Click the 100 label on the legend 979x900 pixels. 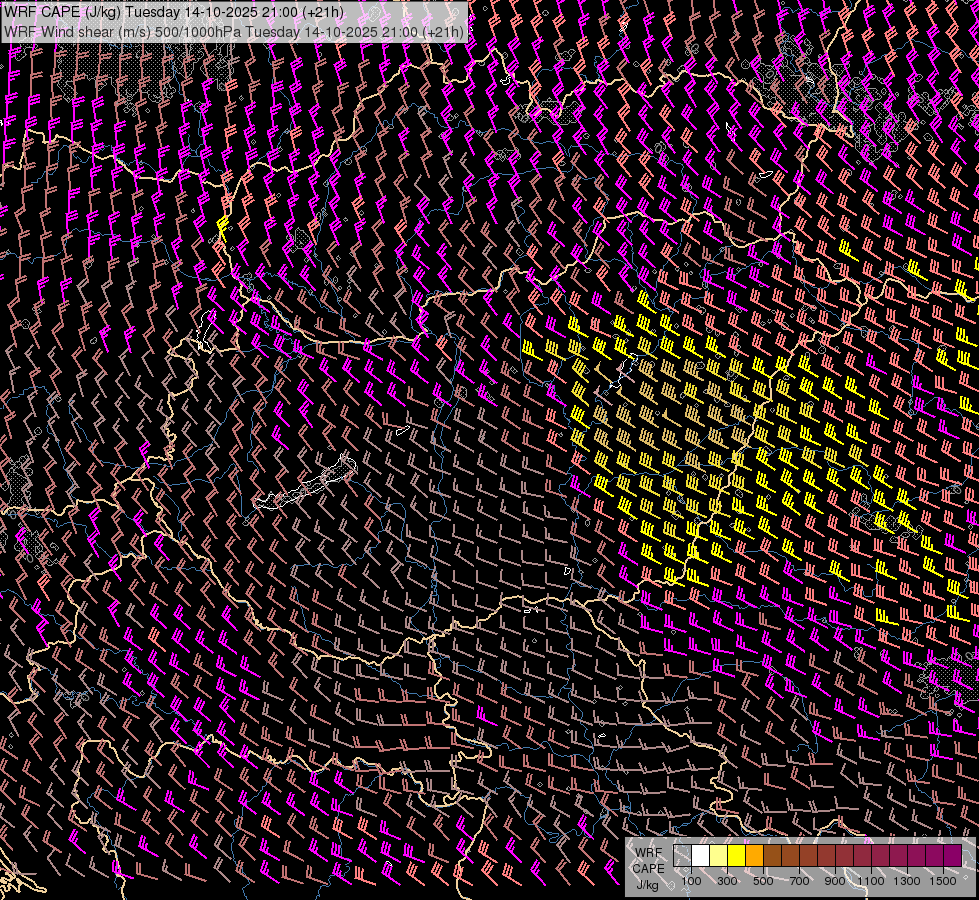click(691, 882)
